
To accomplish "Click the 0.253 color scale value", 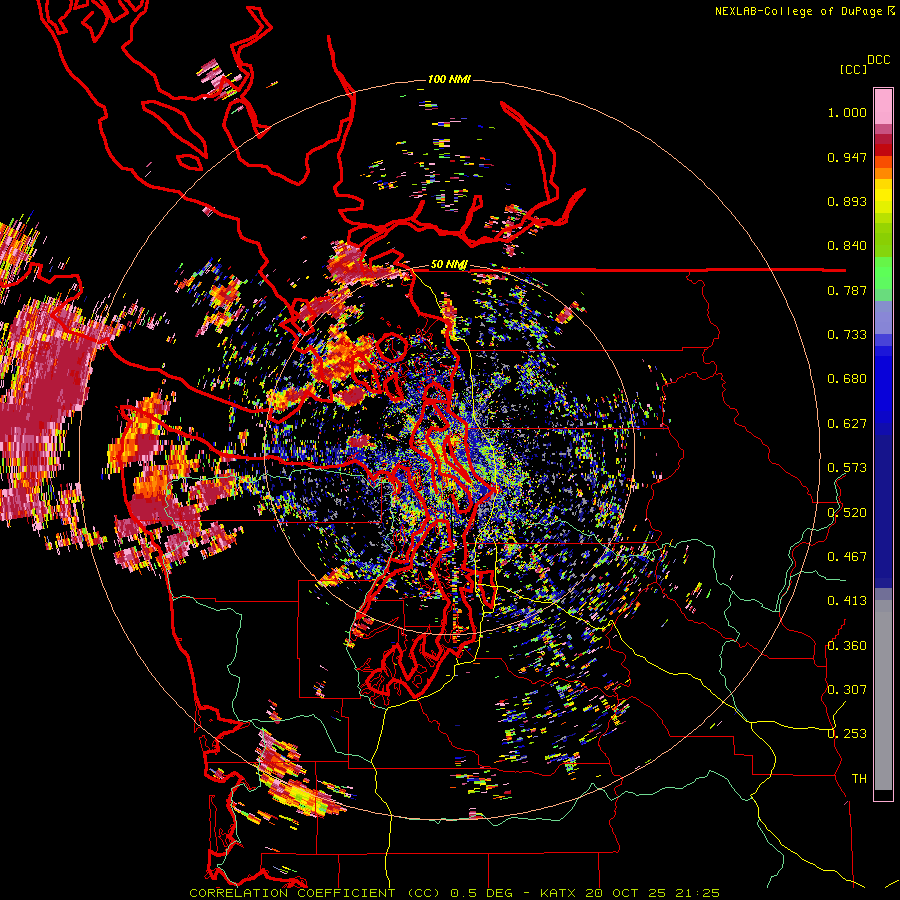I will (x=847, y=734).
